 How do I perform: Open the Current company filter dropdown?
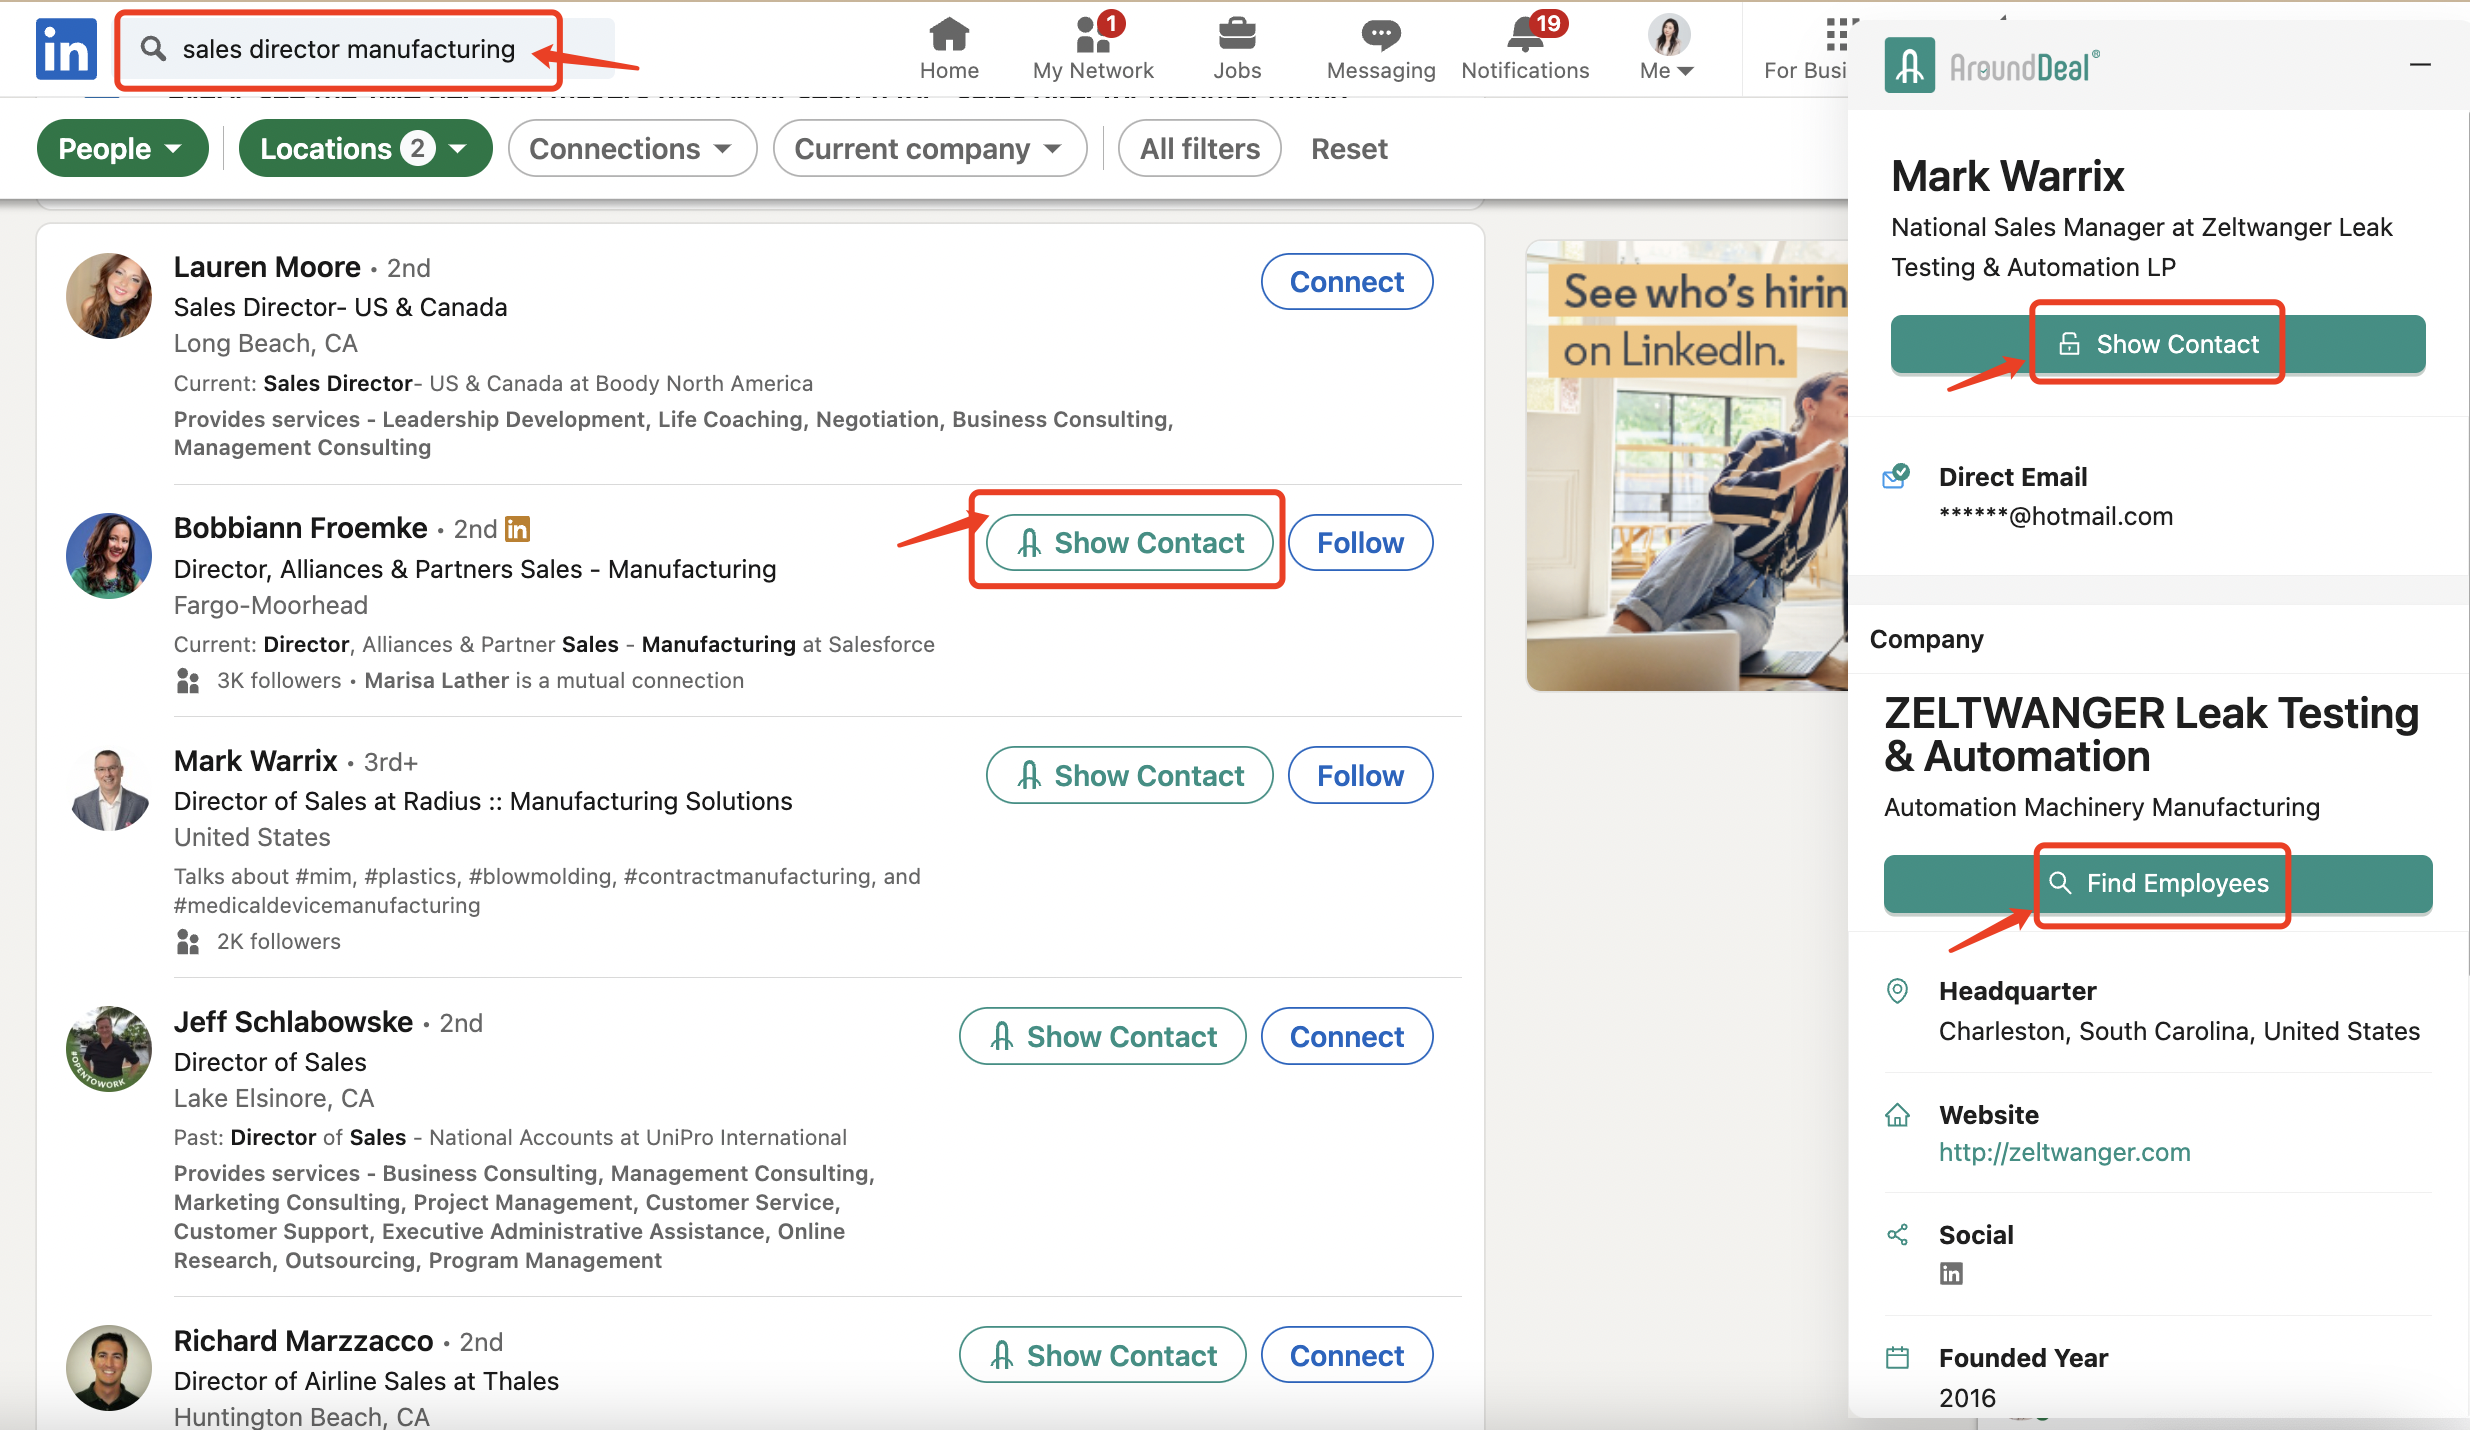pyautogui.click(x=929, y=149)
